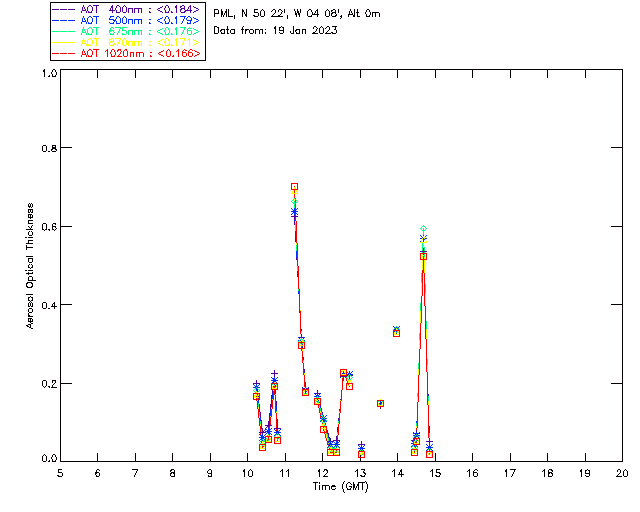
Task: Click the data marker at 13 GMT
Action: (361, 453)
